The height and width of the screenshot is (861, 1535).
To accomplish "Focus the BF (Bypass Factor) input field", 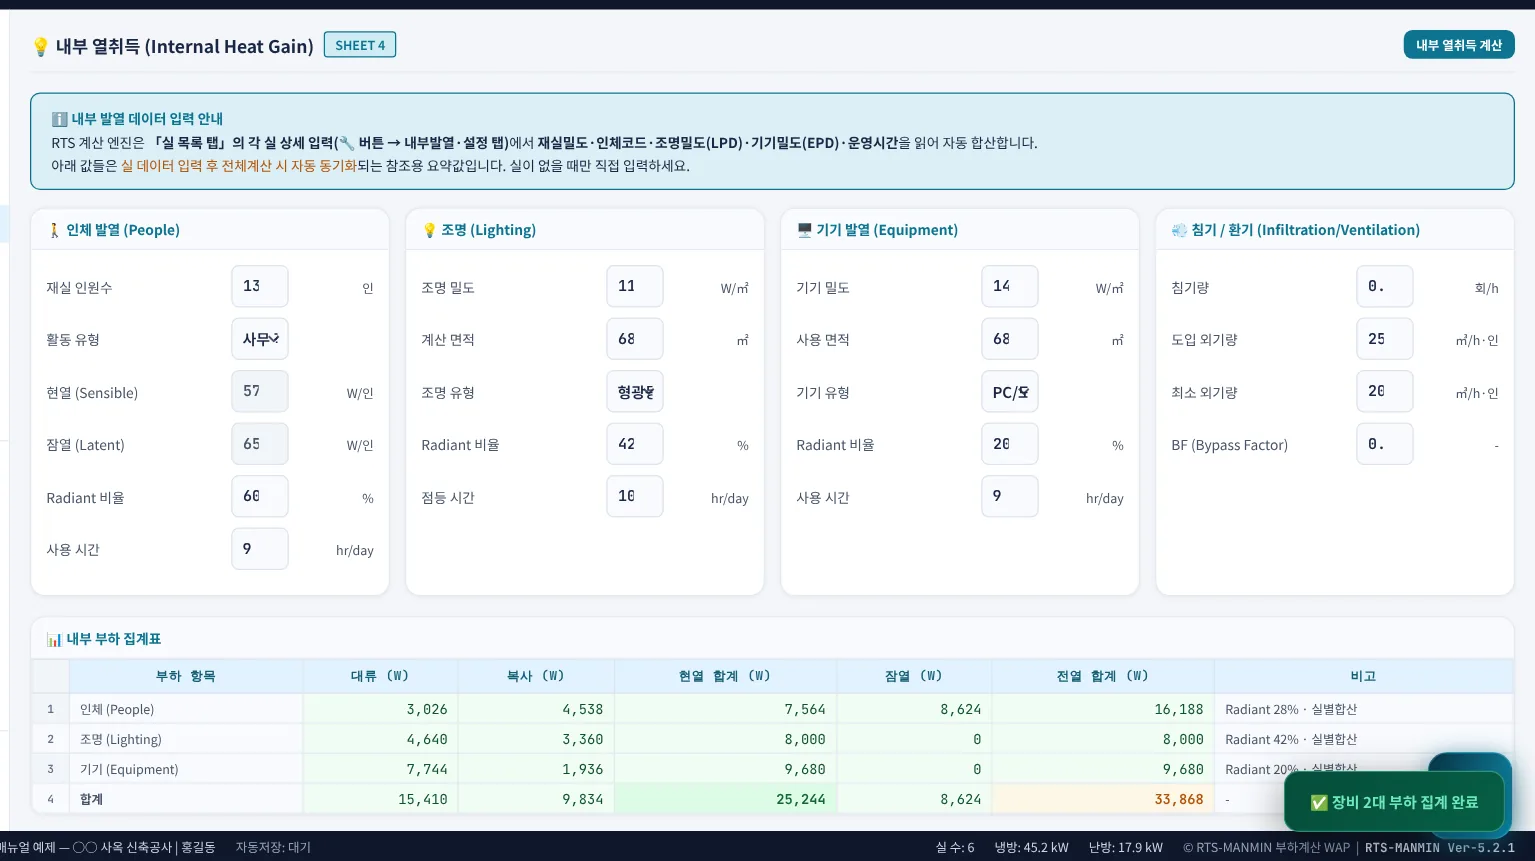I will (1385, 444).
